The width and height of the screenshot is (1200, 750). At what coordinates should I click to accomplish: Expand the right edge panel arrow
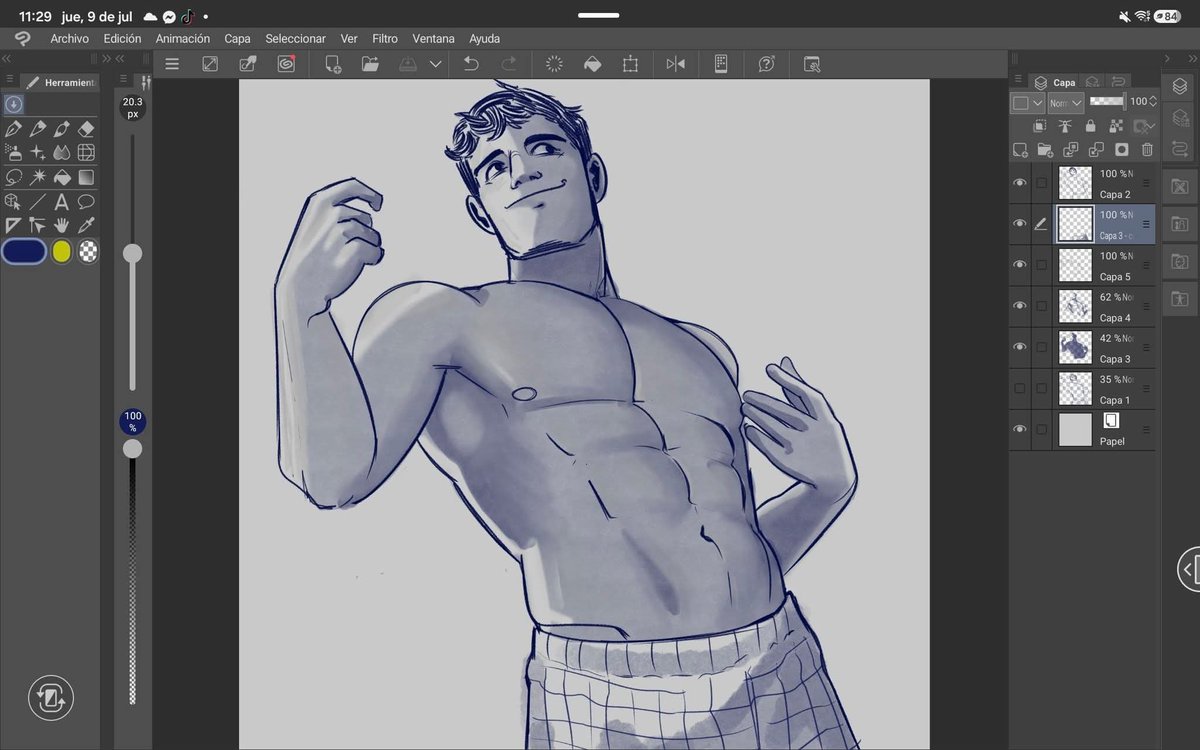[1188, 570]
